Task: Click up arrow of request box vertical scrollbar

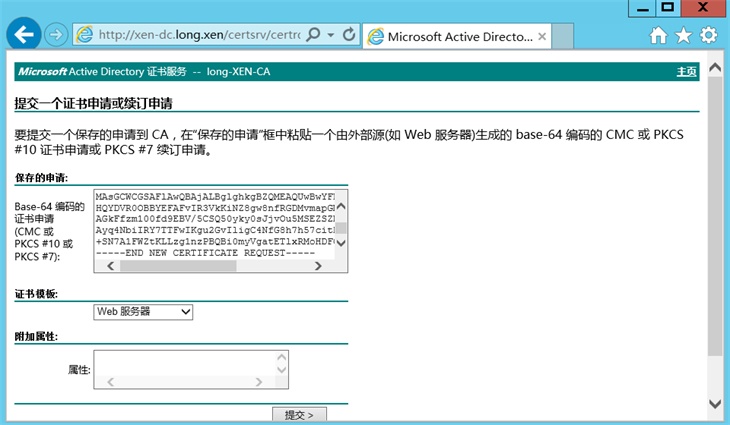Action: point(341,206)
